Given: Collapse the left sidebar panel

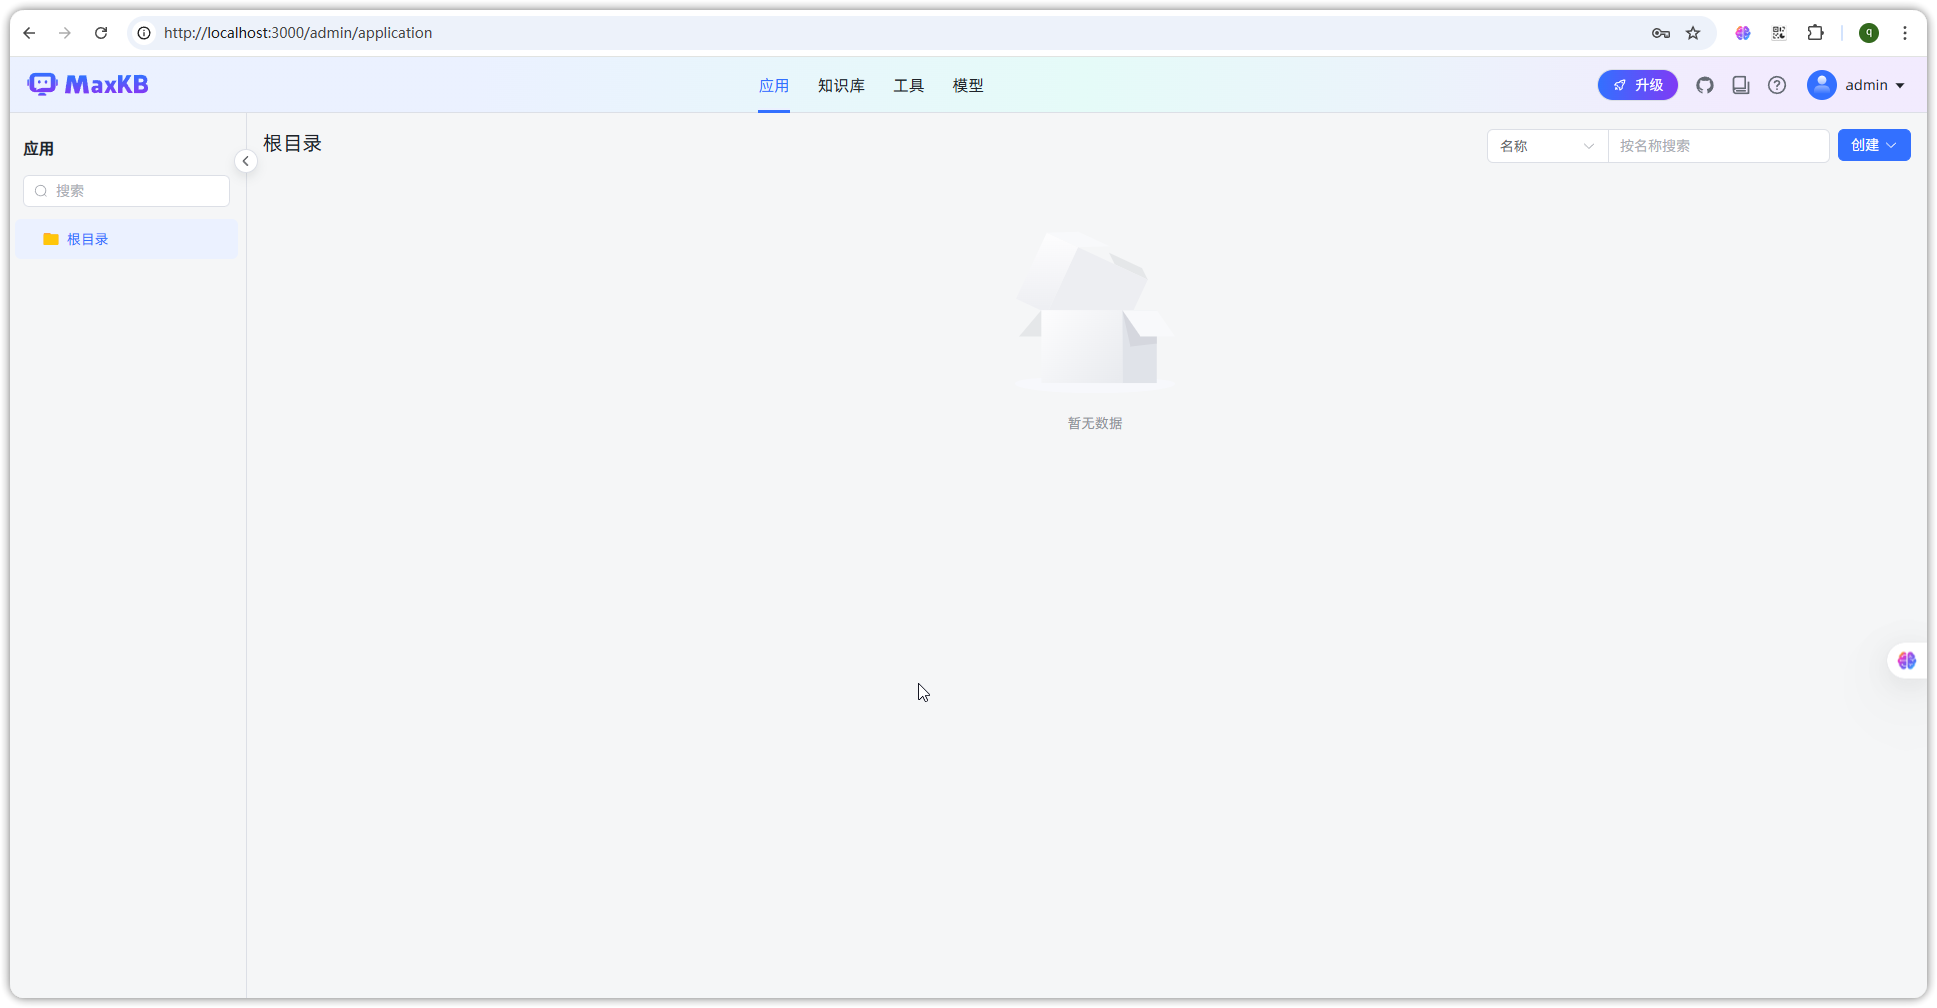Looking at the screenshot, I should [246, 161].
